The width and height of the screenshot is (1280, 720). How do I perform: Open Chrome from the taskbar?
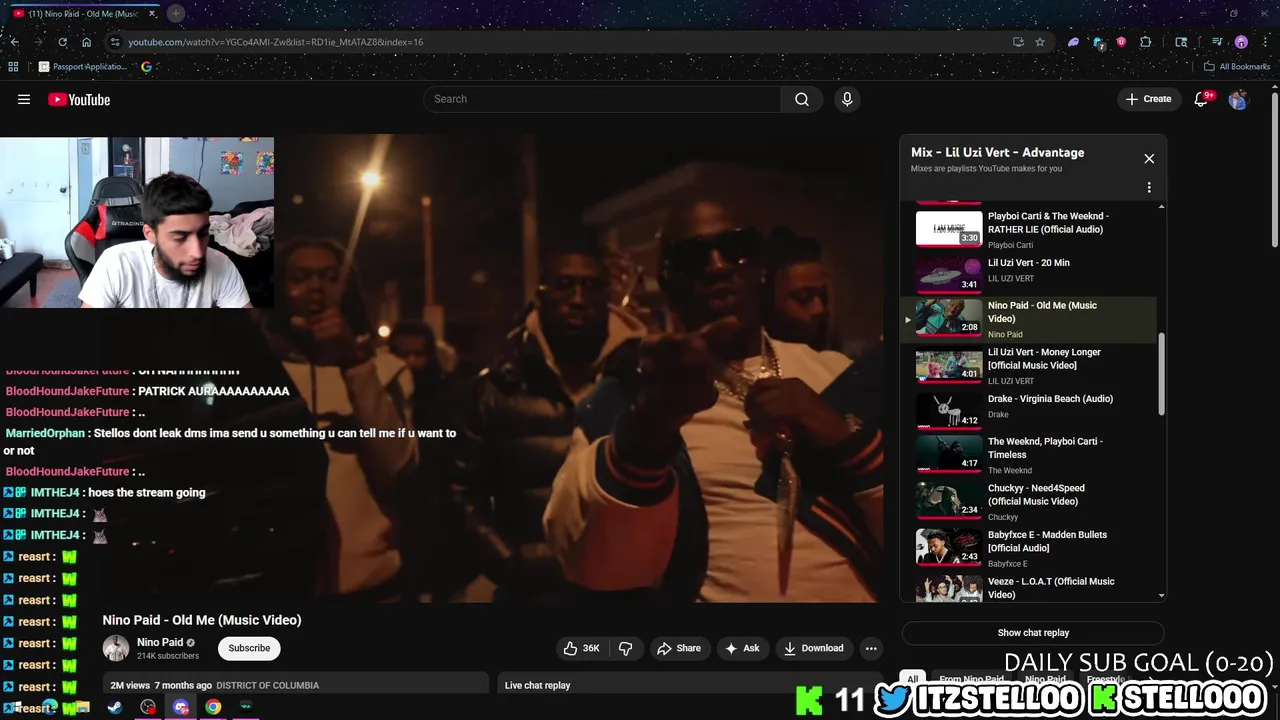tap(213, 707)
